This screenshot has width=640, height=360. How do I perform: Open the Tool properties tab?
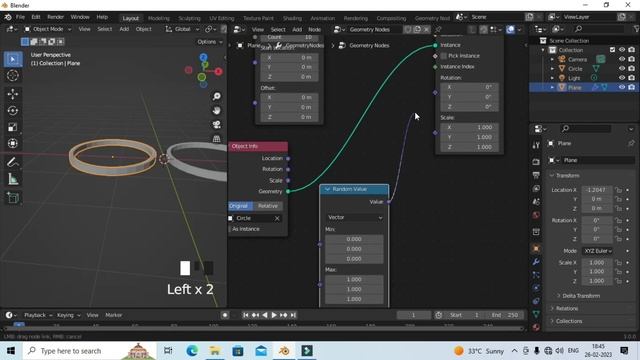click(536, 145)
